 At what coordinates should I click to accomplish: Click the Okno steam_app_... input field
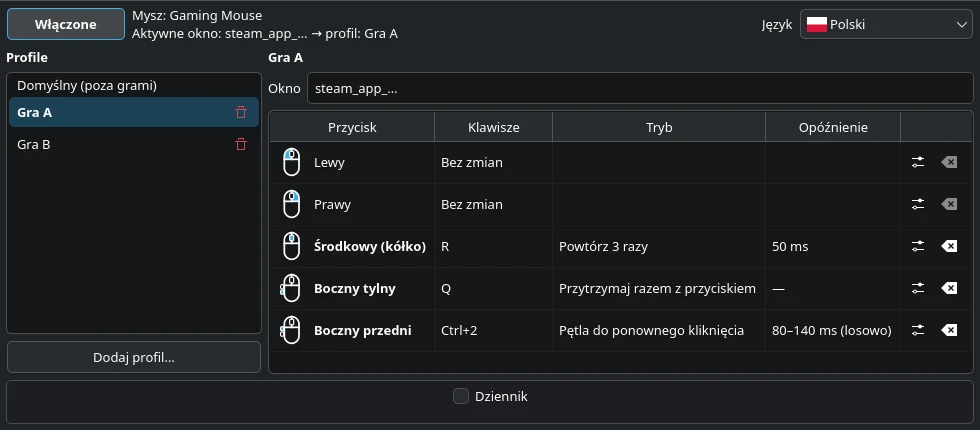640,89
